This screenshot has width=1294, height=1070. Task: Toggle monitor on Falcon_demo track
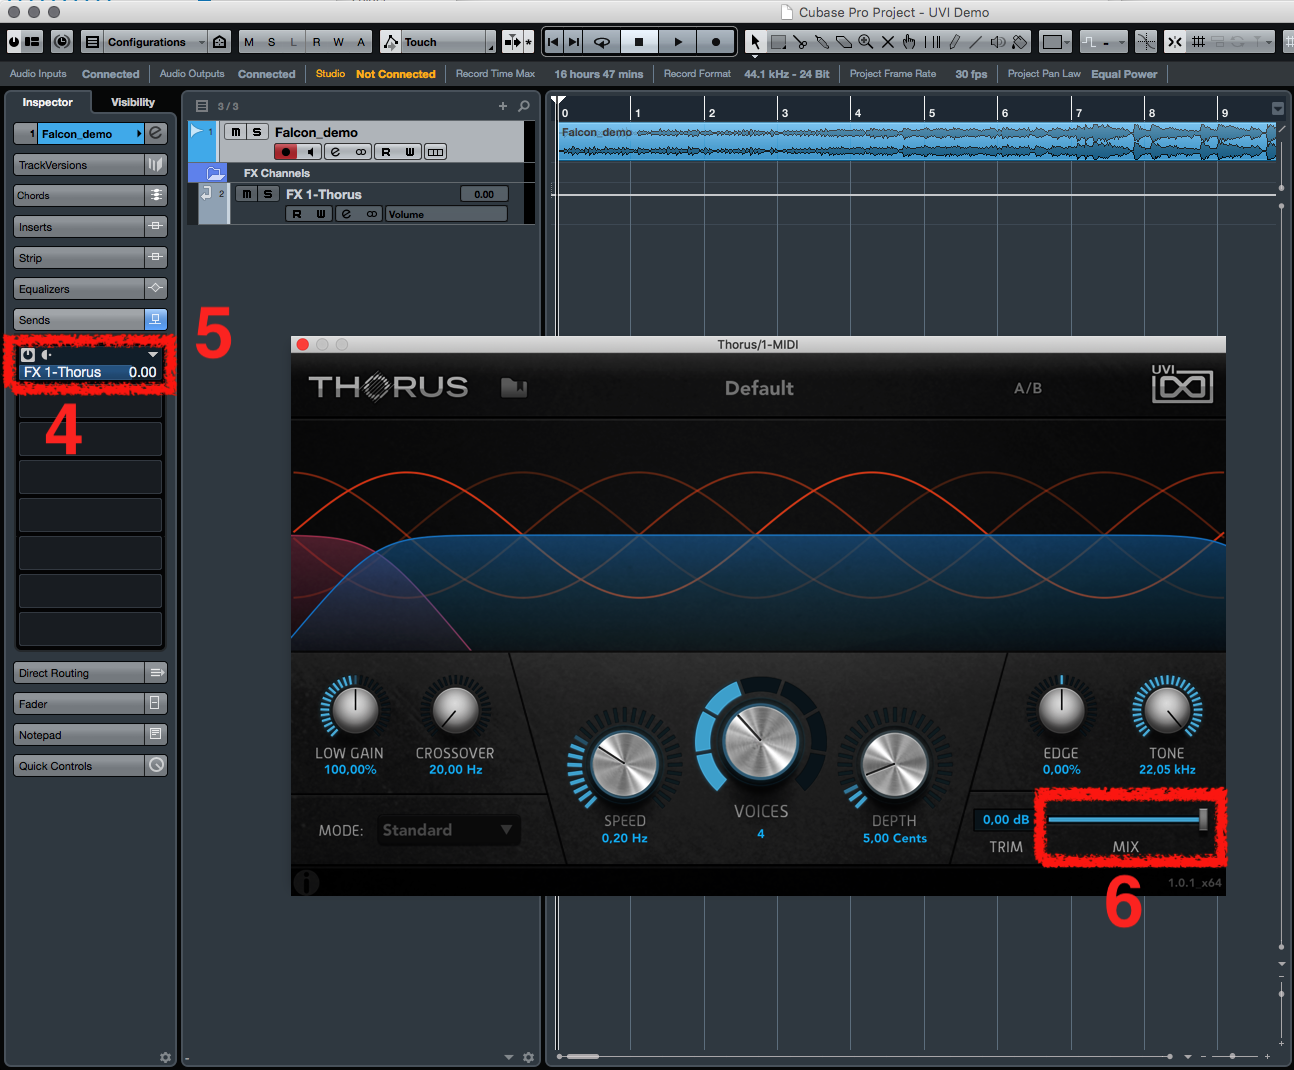point(310,152)
